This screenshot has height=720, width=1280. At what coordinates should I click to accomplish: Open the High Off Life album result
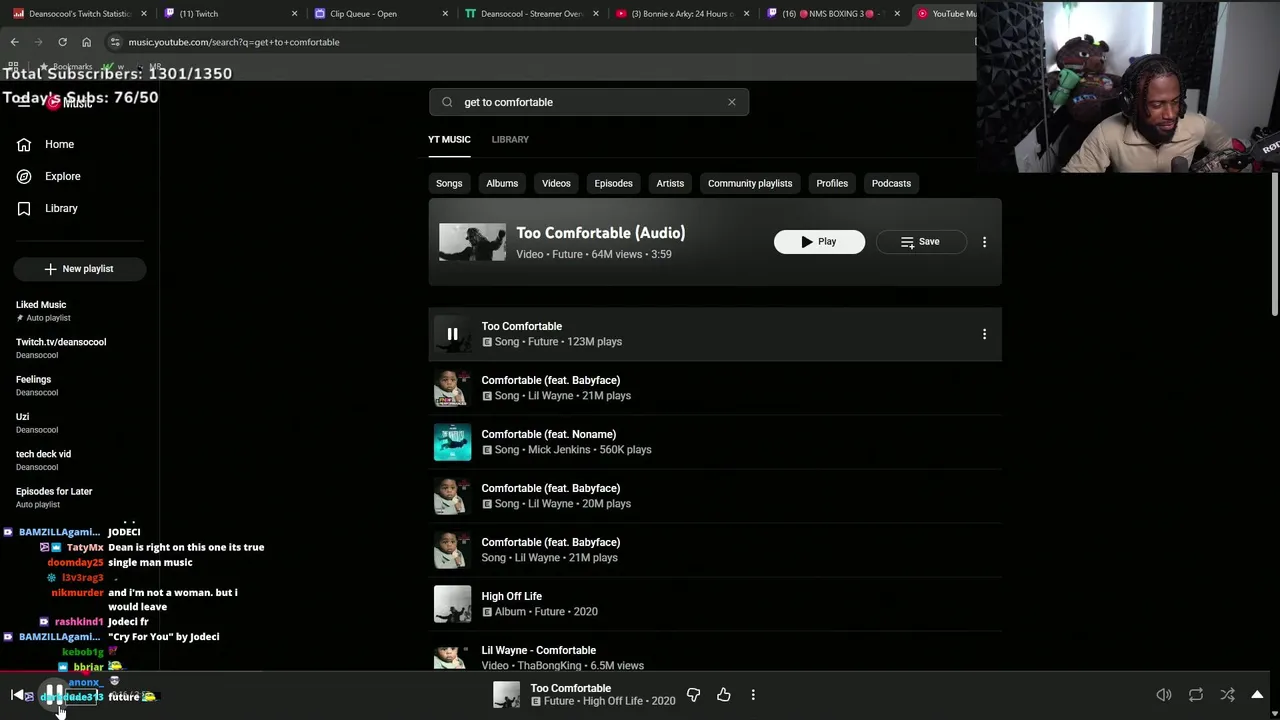(x=715, y=604)
